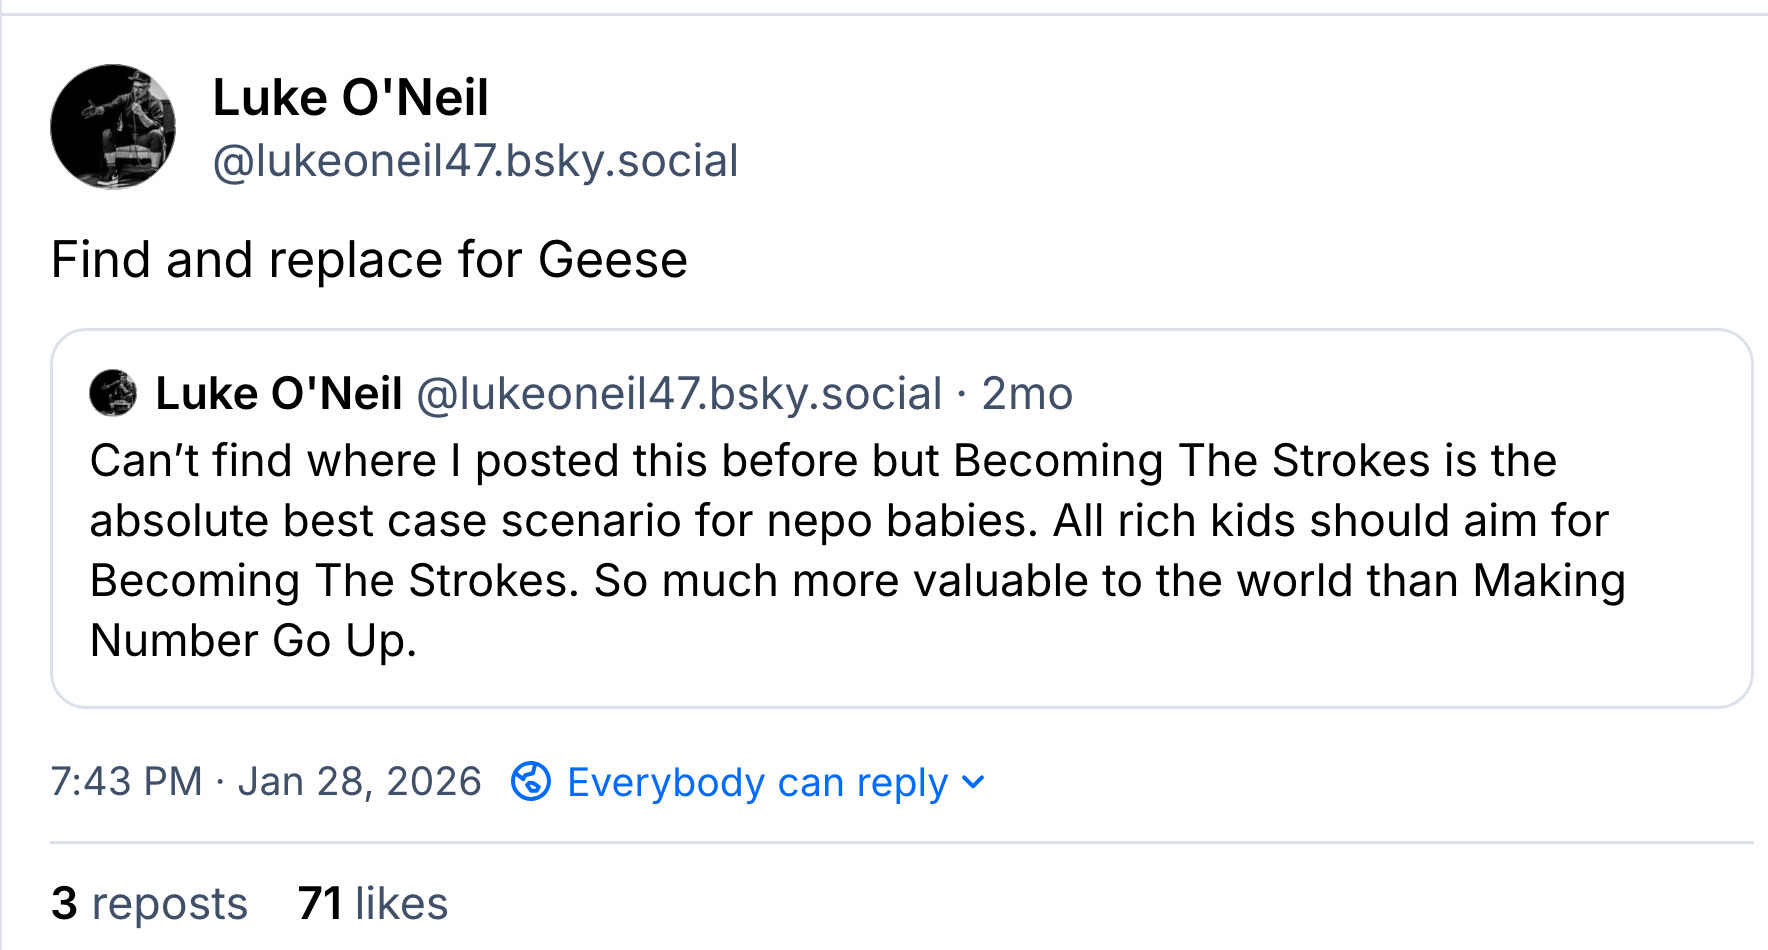
Task: Click the "Jan 28, 2026" date text
Action: 360,781
